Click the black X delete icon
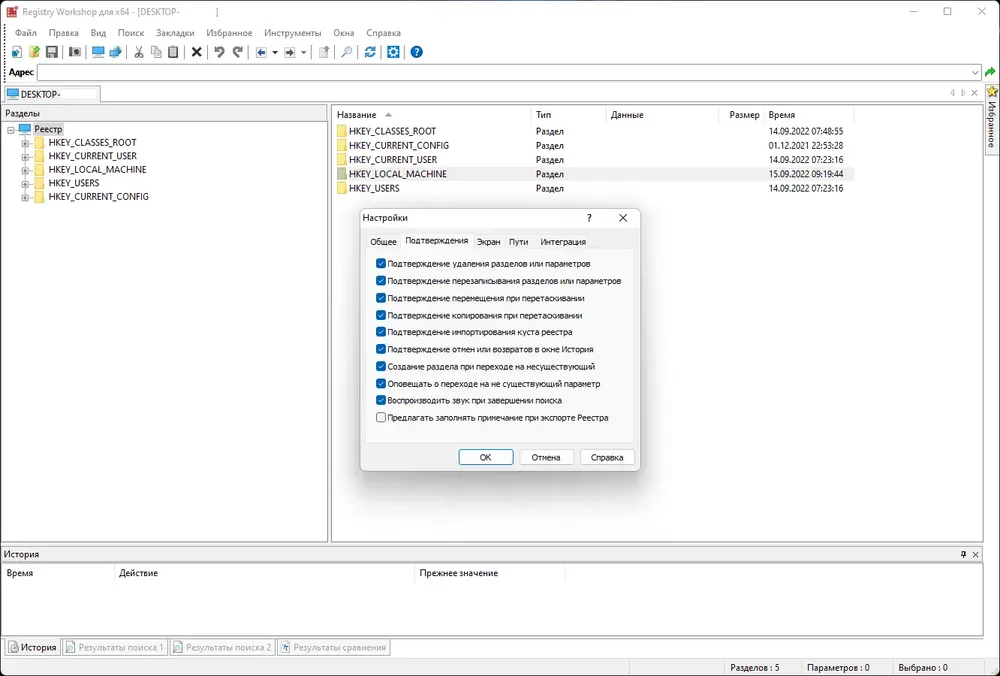This screenshot has width=1000, height=676. coord(196,52)
